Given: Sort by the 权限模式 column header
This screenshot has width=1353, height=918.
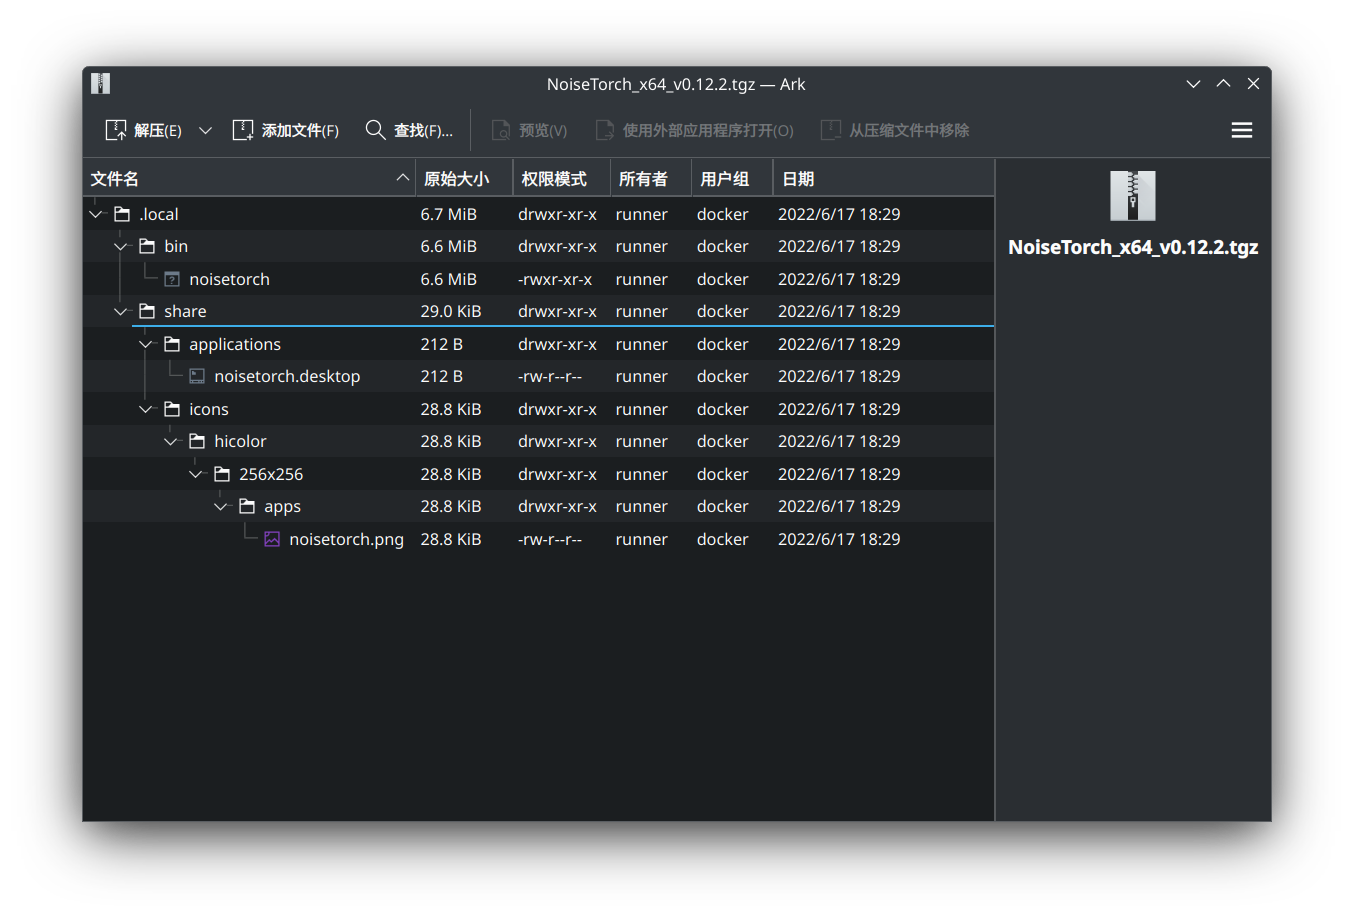Looking at the screenshot, I should pyautogui.click(x=562, y=178).
